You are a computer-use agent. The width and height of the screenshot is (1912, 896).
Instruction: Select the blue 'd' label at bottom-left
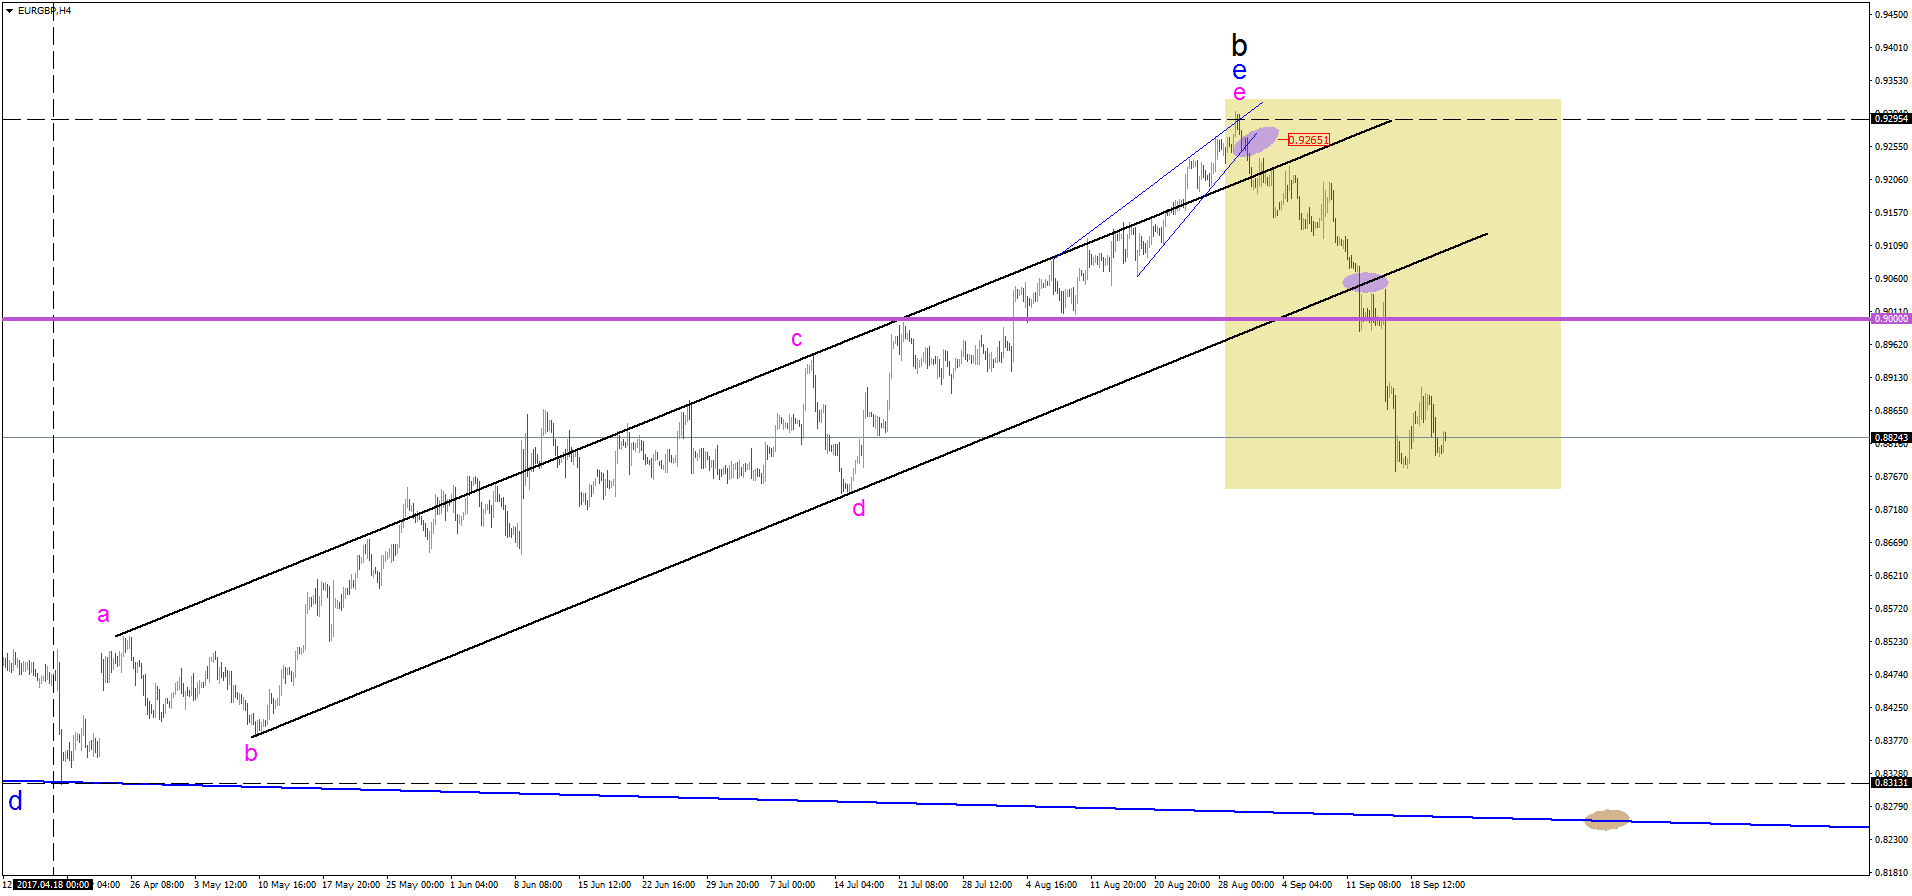(x=15, y=801)
